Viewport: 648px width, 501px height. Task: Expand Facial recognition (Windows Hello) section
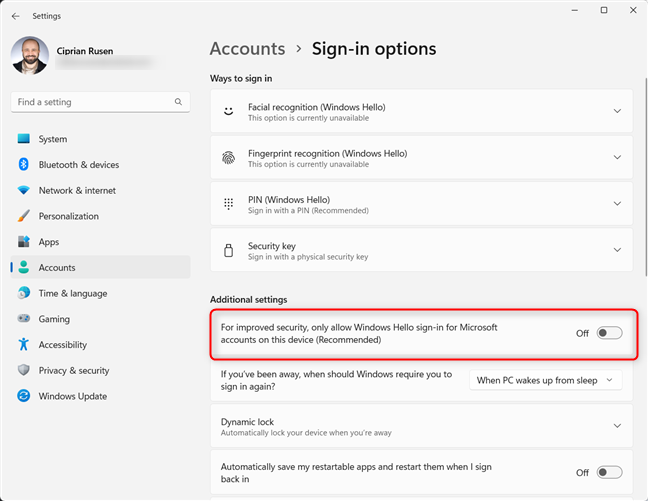617,112
